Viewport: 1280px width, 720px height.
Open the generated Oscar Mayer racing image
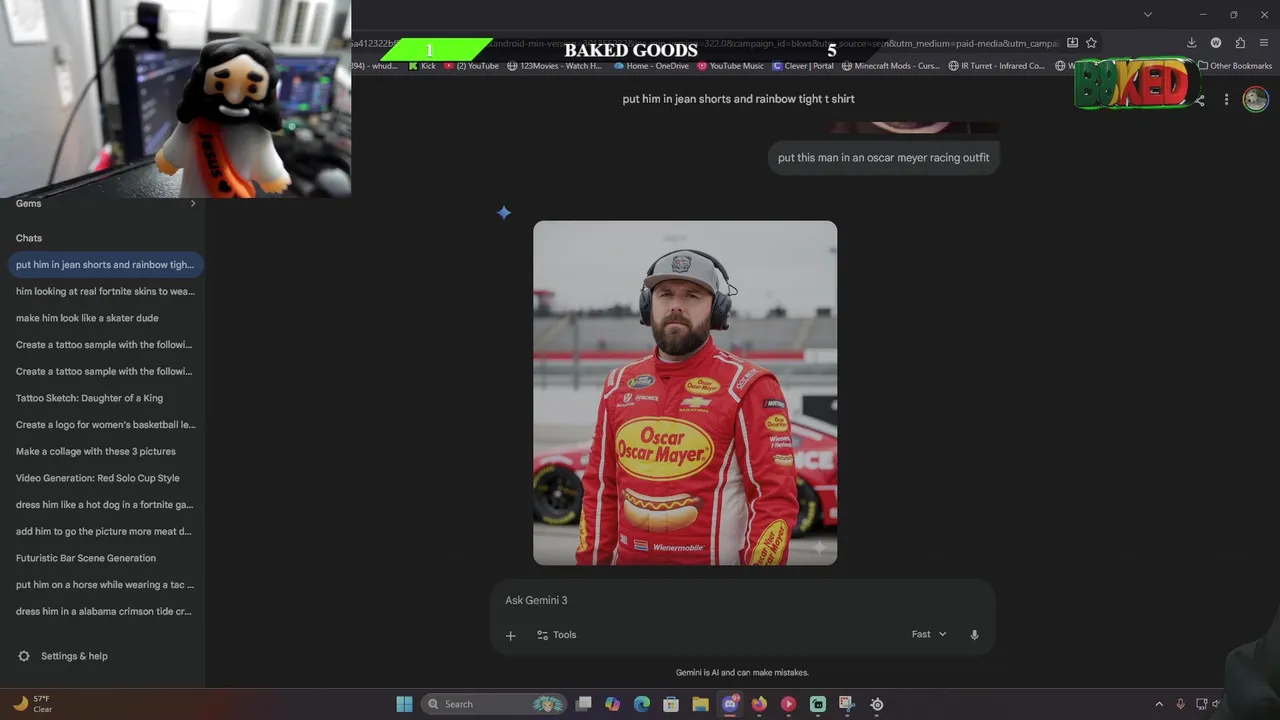coord(685,393)
